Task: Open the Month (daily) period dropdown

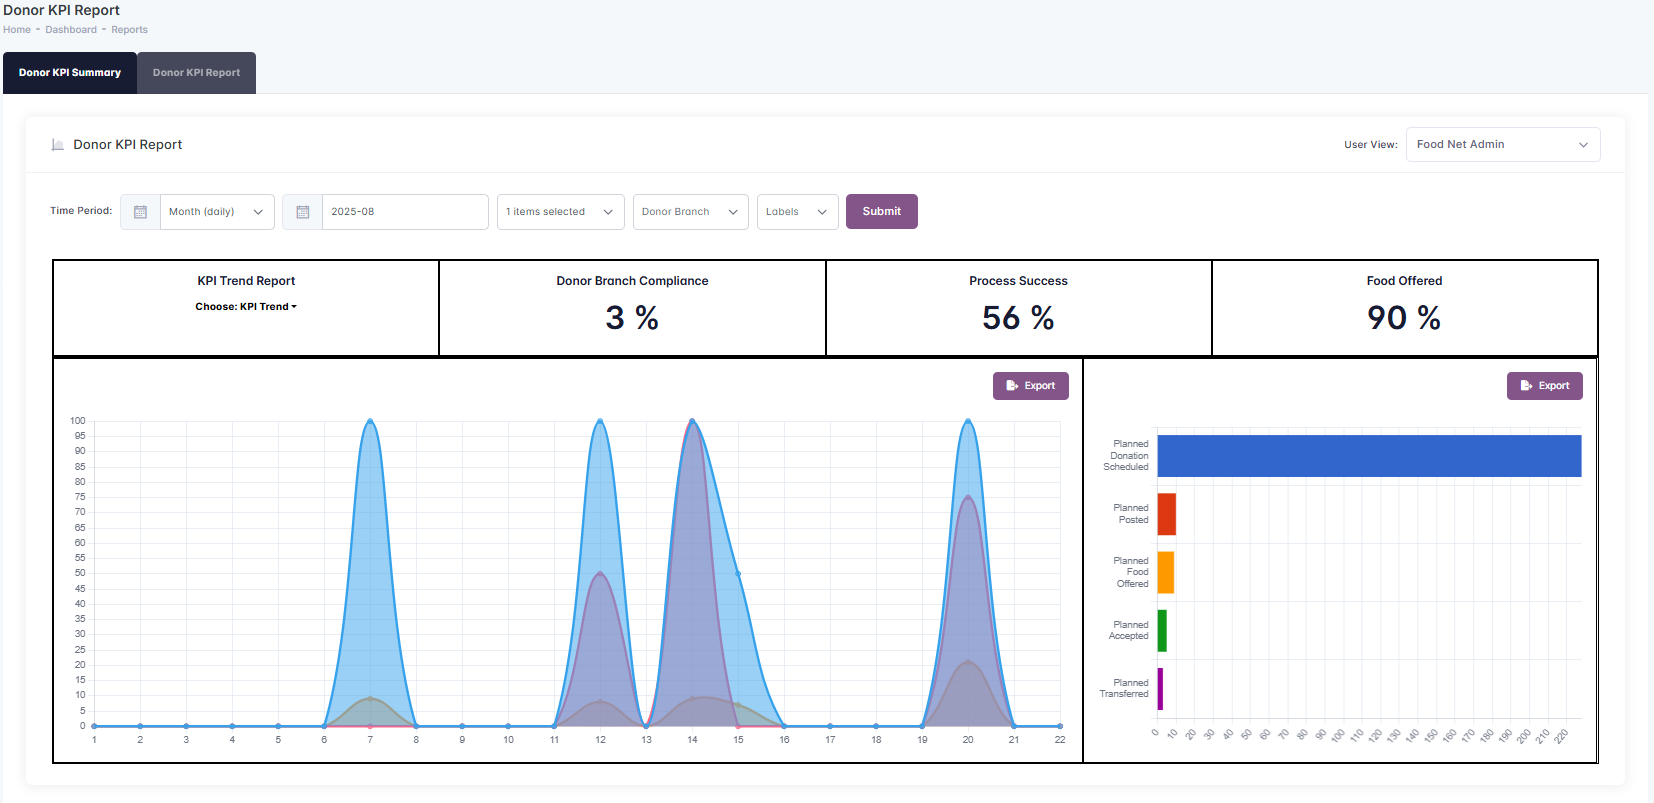Action: pos(216,212)
